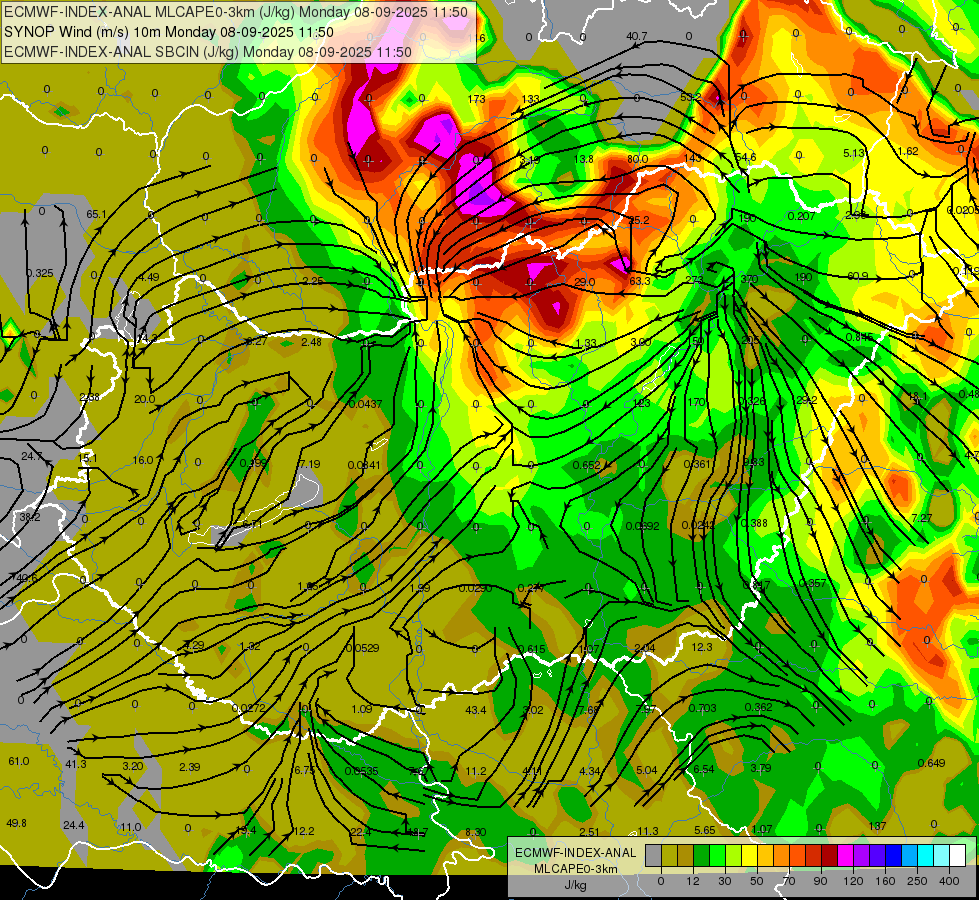The height and width of the screenshot is (900, 979).
Task: Select the map value 5.13
Action: tap(854, 153)
